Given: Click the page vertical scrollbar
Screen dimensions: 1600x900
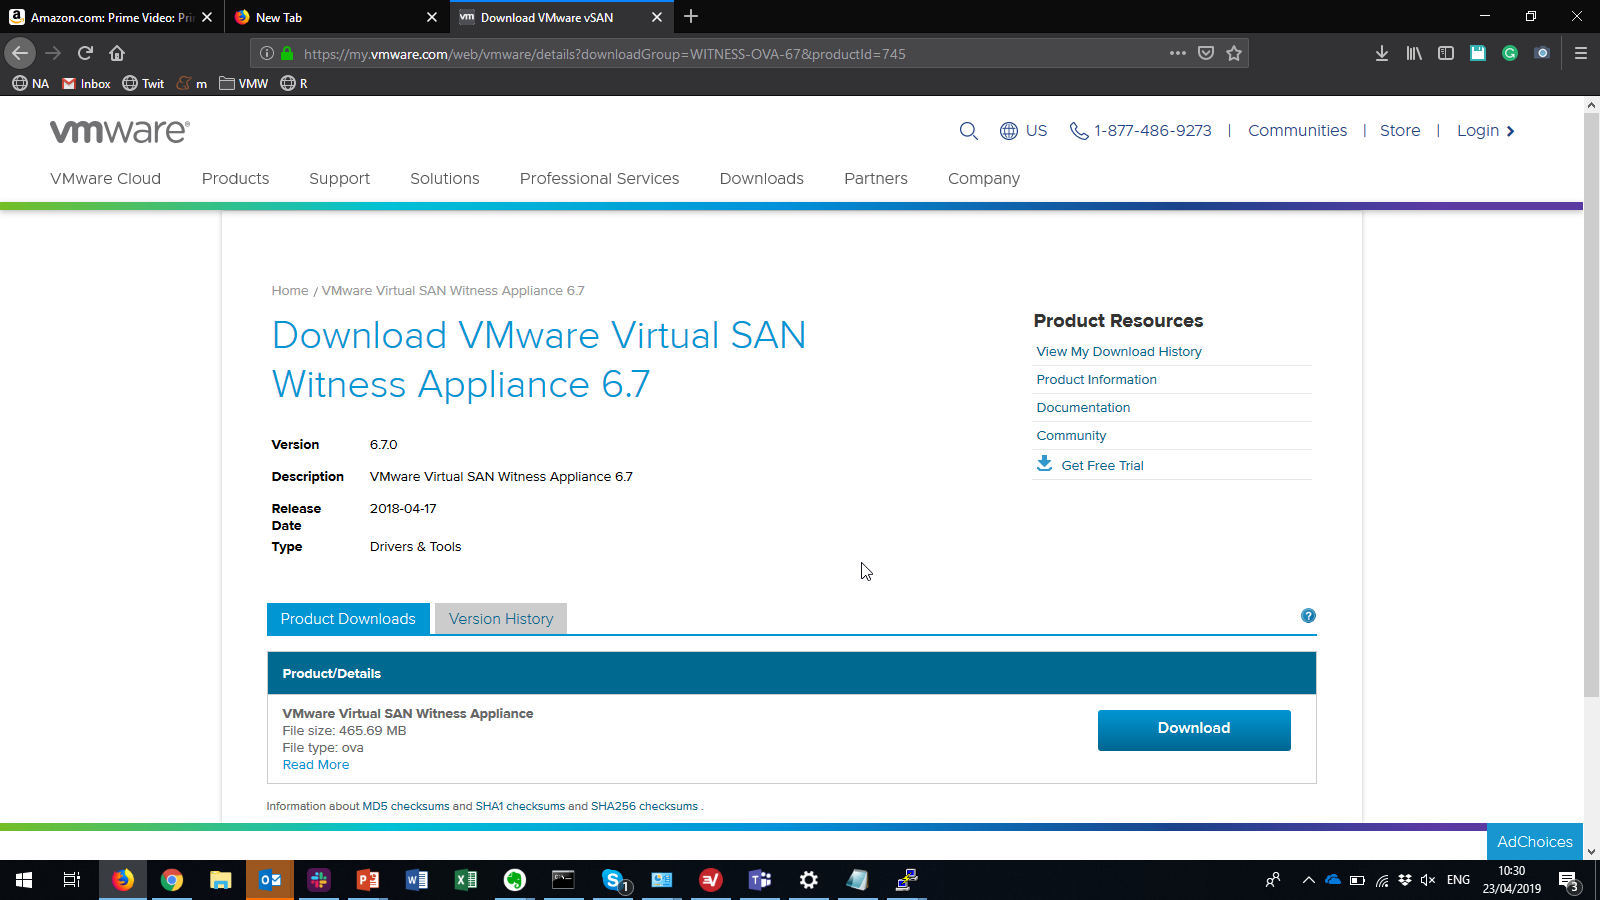Looking at the screenshot, I should (1591, 405).
